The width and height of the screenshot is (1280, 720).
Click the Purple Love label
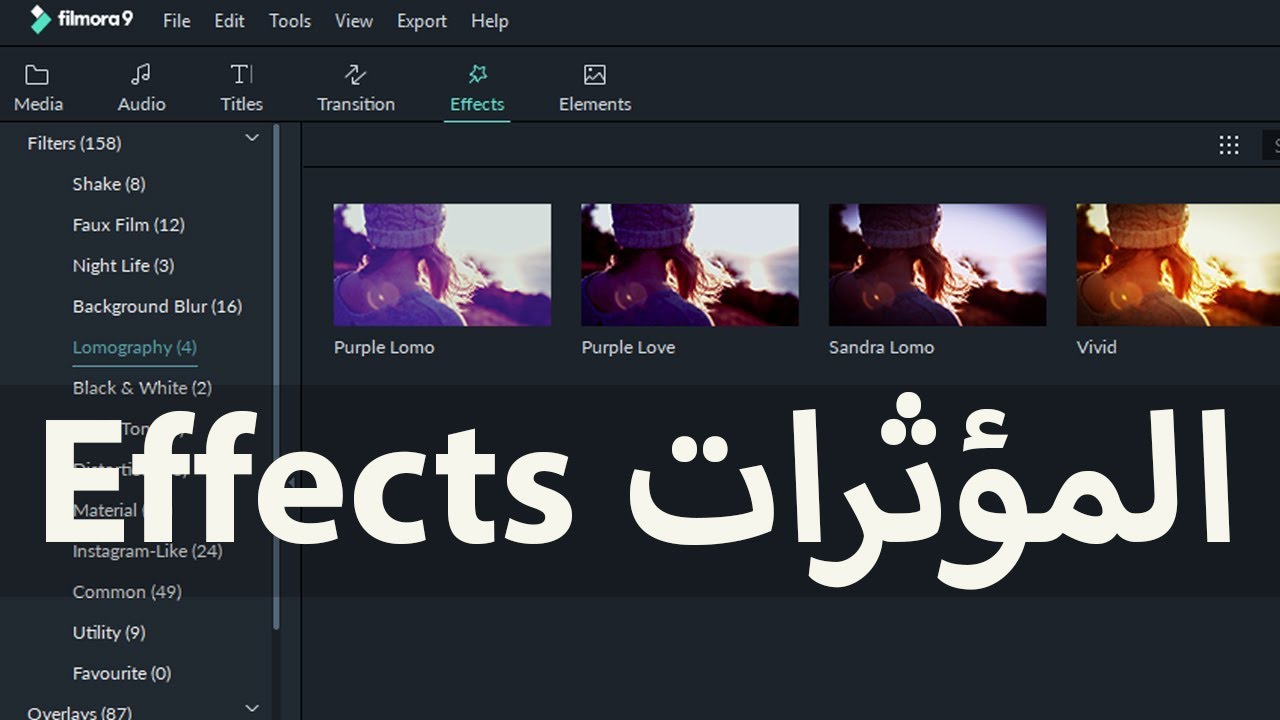pyautogui.click(x=628, y=348)
